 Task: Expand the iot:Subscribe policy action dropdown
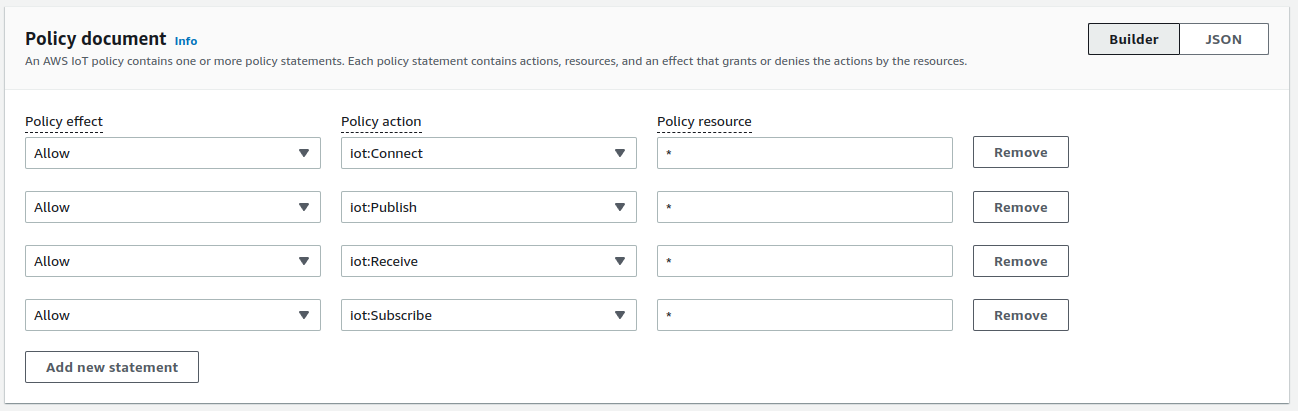pos(488,315)
